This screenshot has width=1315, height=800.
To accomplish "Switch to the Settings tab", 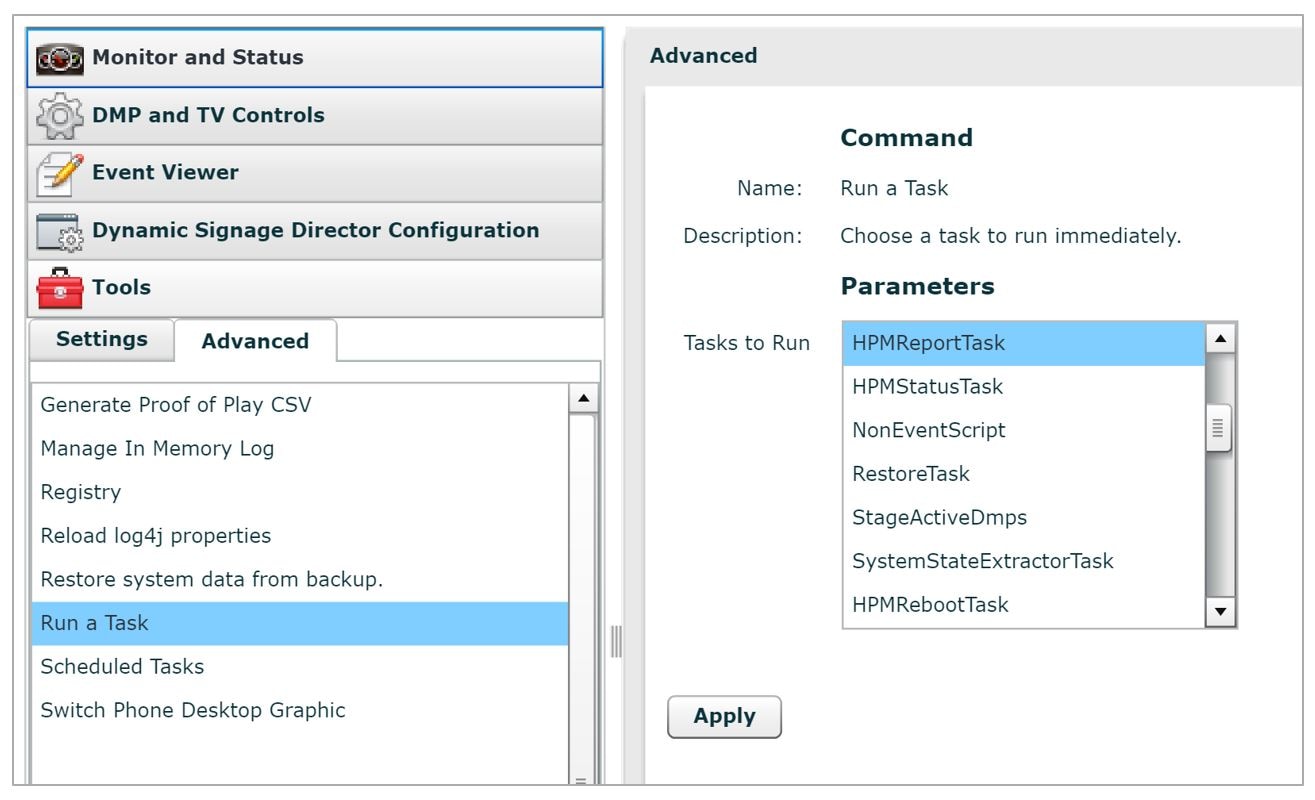I will tap(101, 340).
